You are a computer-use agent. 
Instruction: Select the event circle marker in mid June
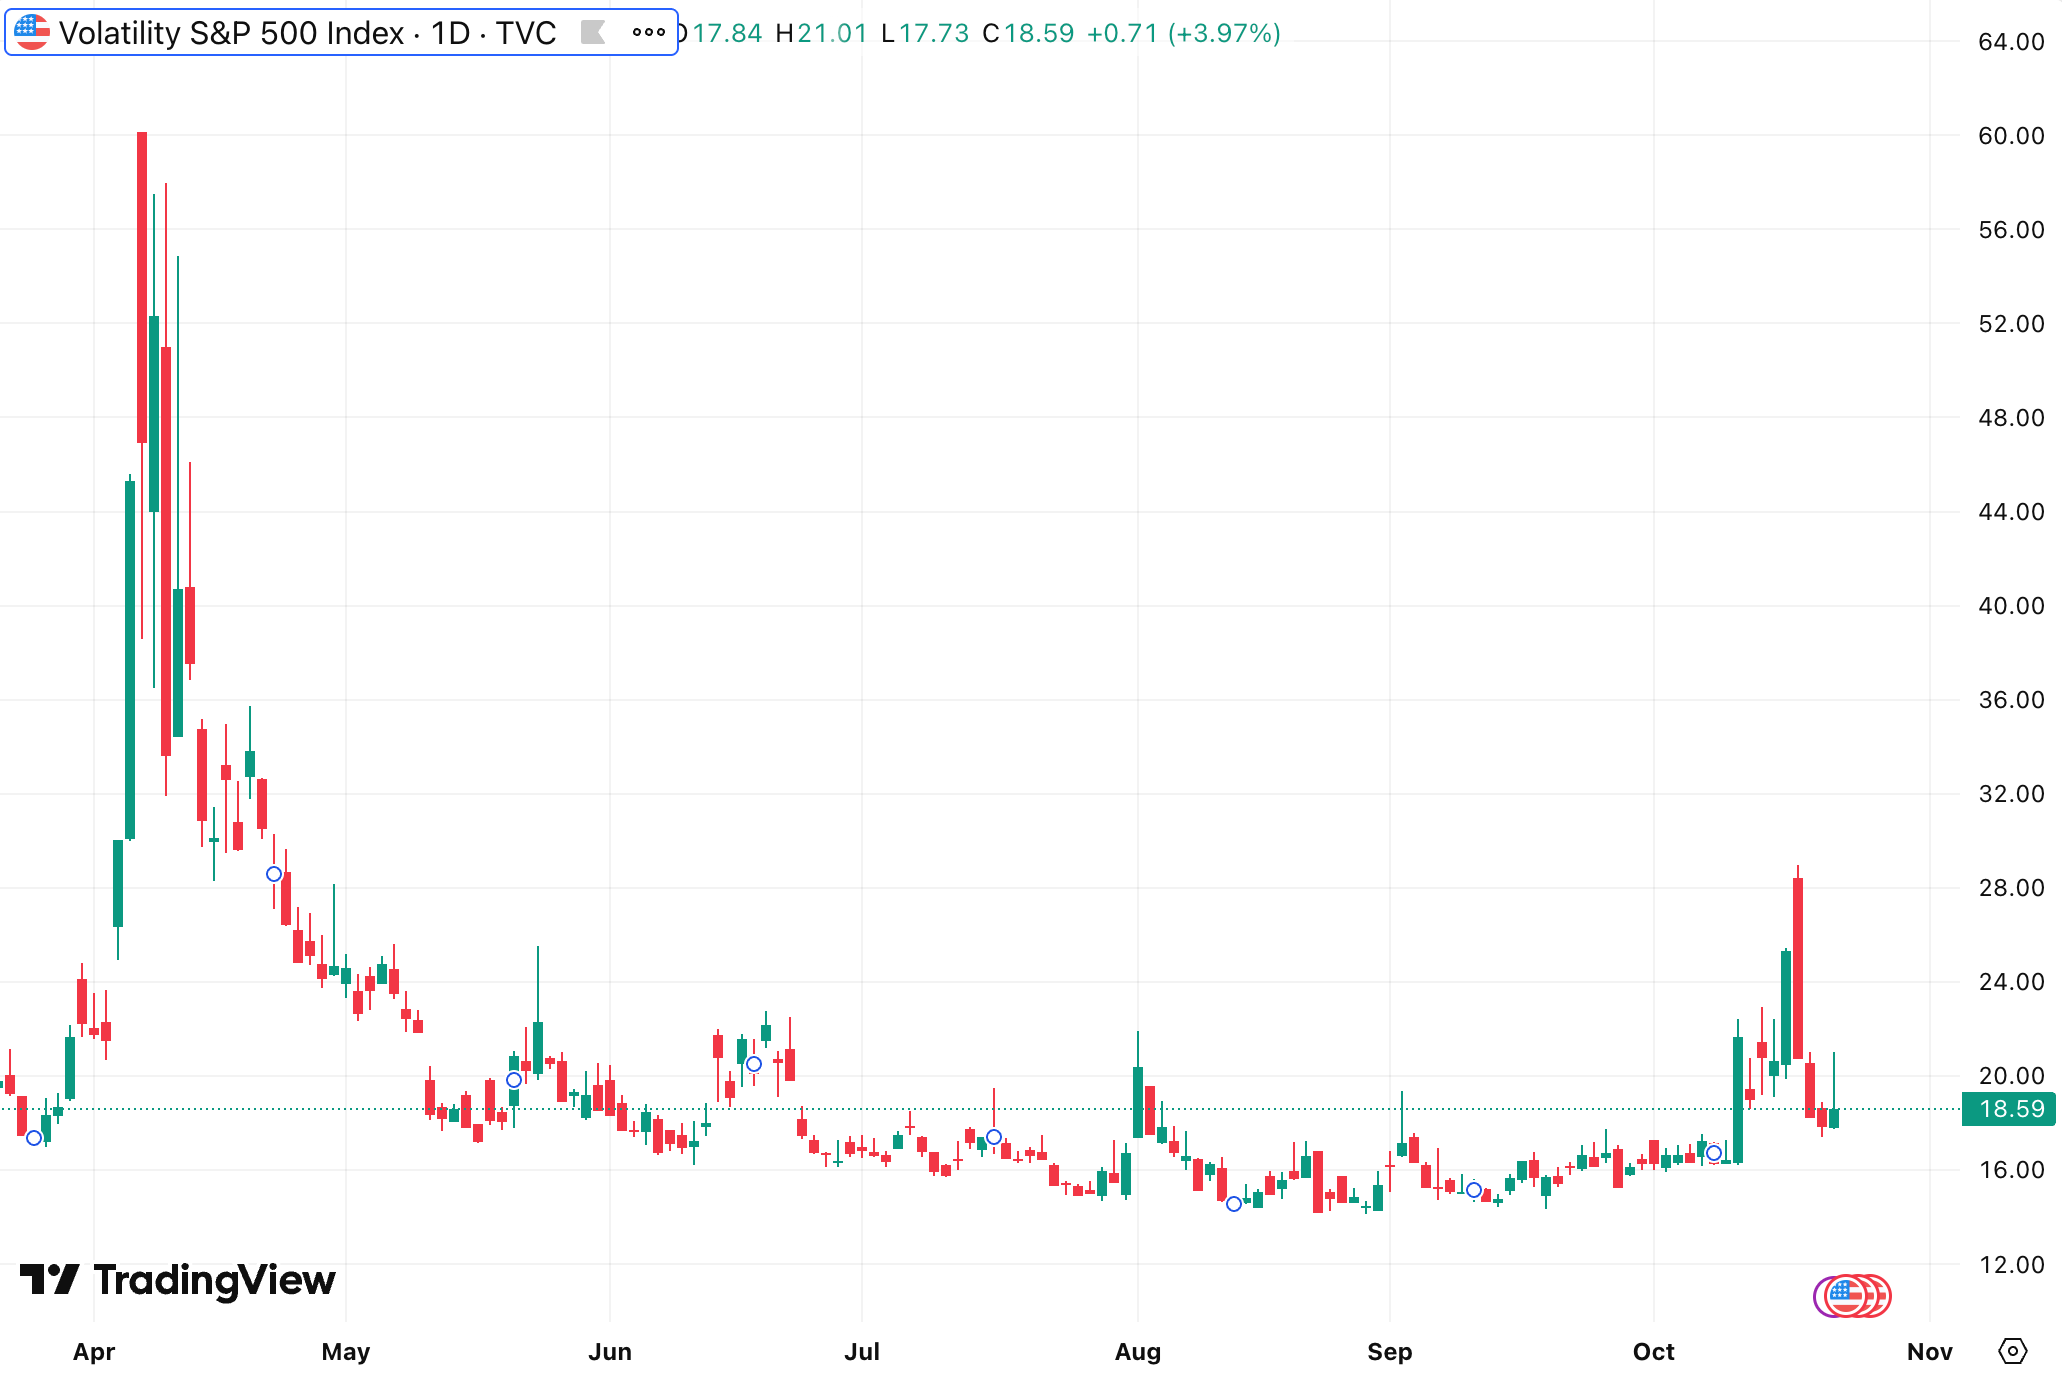754,1064
